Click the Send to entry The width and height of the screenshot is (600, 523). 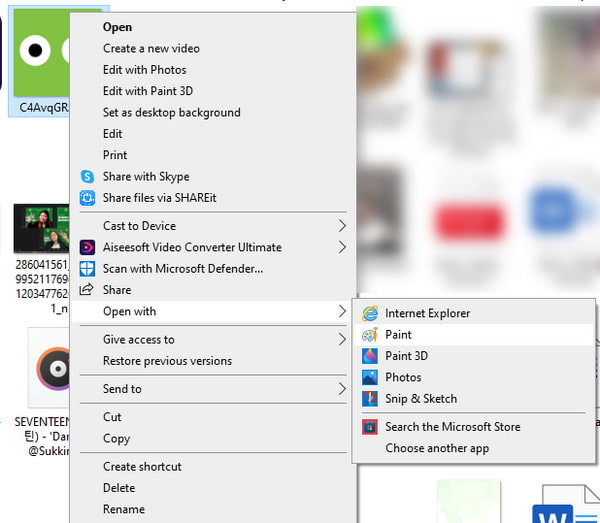click(214, 389)
